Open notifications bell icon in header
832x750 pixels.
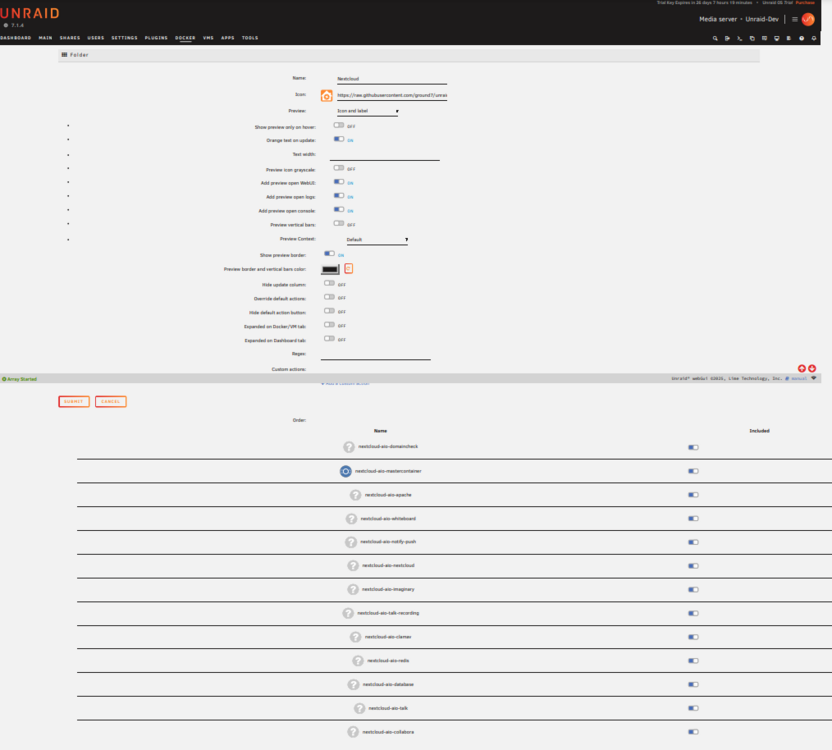814,38
